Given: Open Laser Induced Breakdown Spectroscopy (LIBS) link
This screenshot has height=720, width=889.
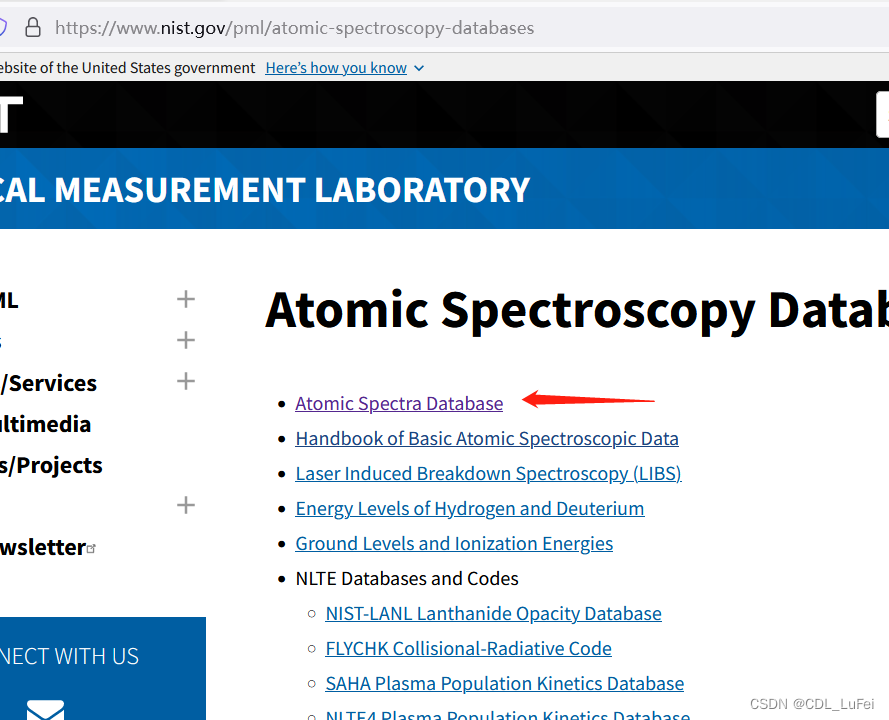Looking at the screenshot, I should click(488, 474).
